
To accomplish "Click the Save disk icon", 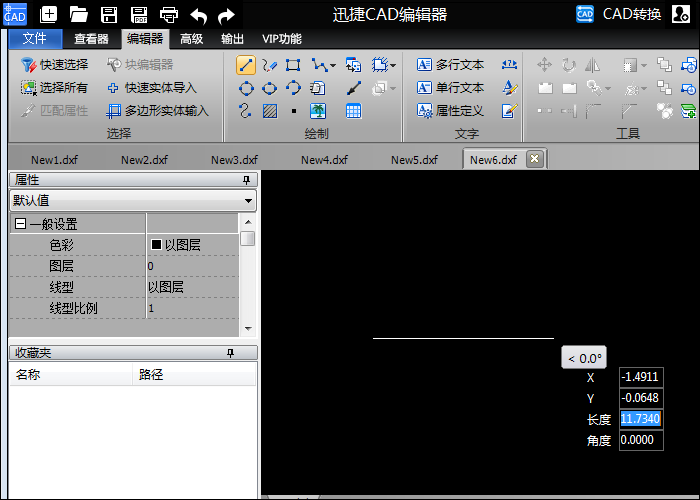I will tap(109, 15).
